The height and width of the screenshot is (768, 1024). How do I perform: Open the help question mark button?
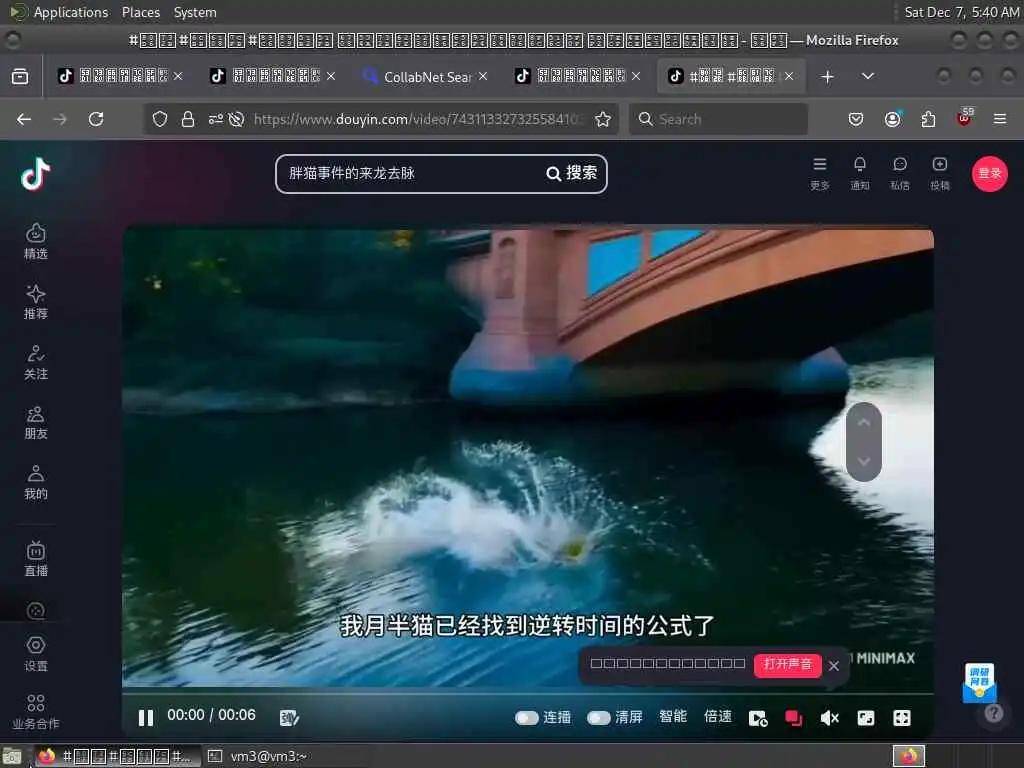pos(994,713)
